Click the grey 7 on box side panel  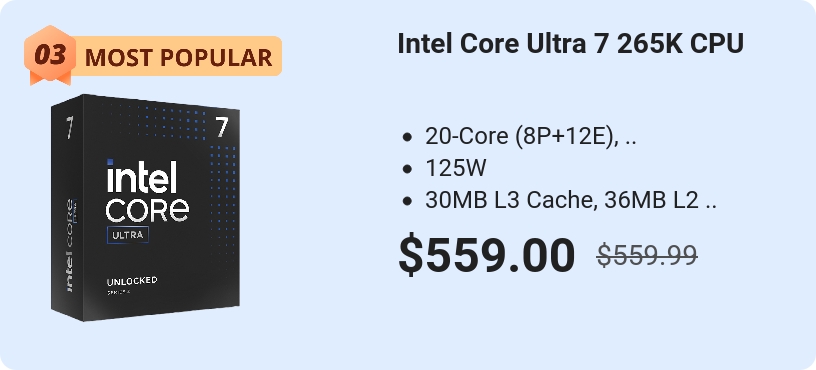tap(70, 127)
